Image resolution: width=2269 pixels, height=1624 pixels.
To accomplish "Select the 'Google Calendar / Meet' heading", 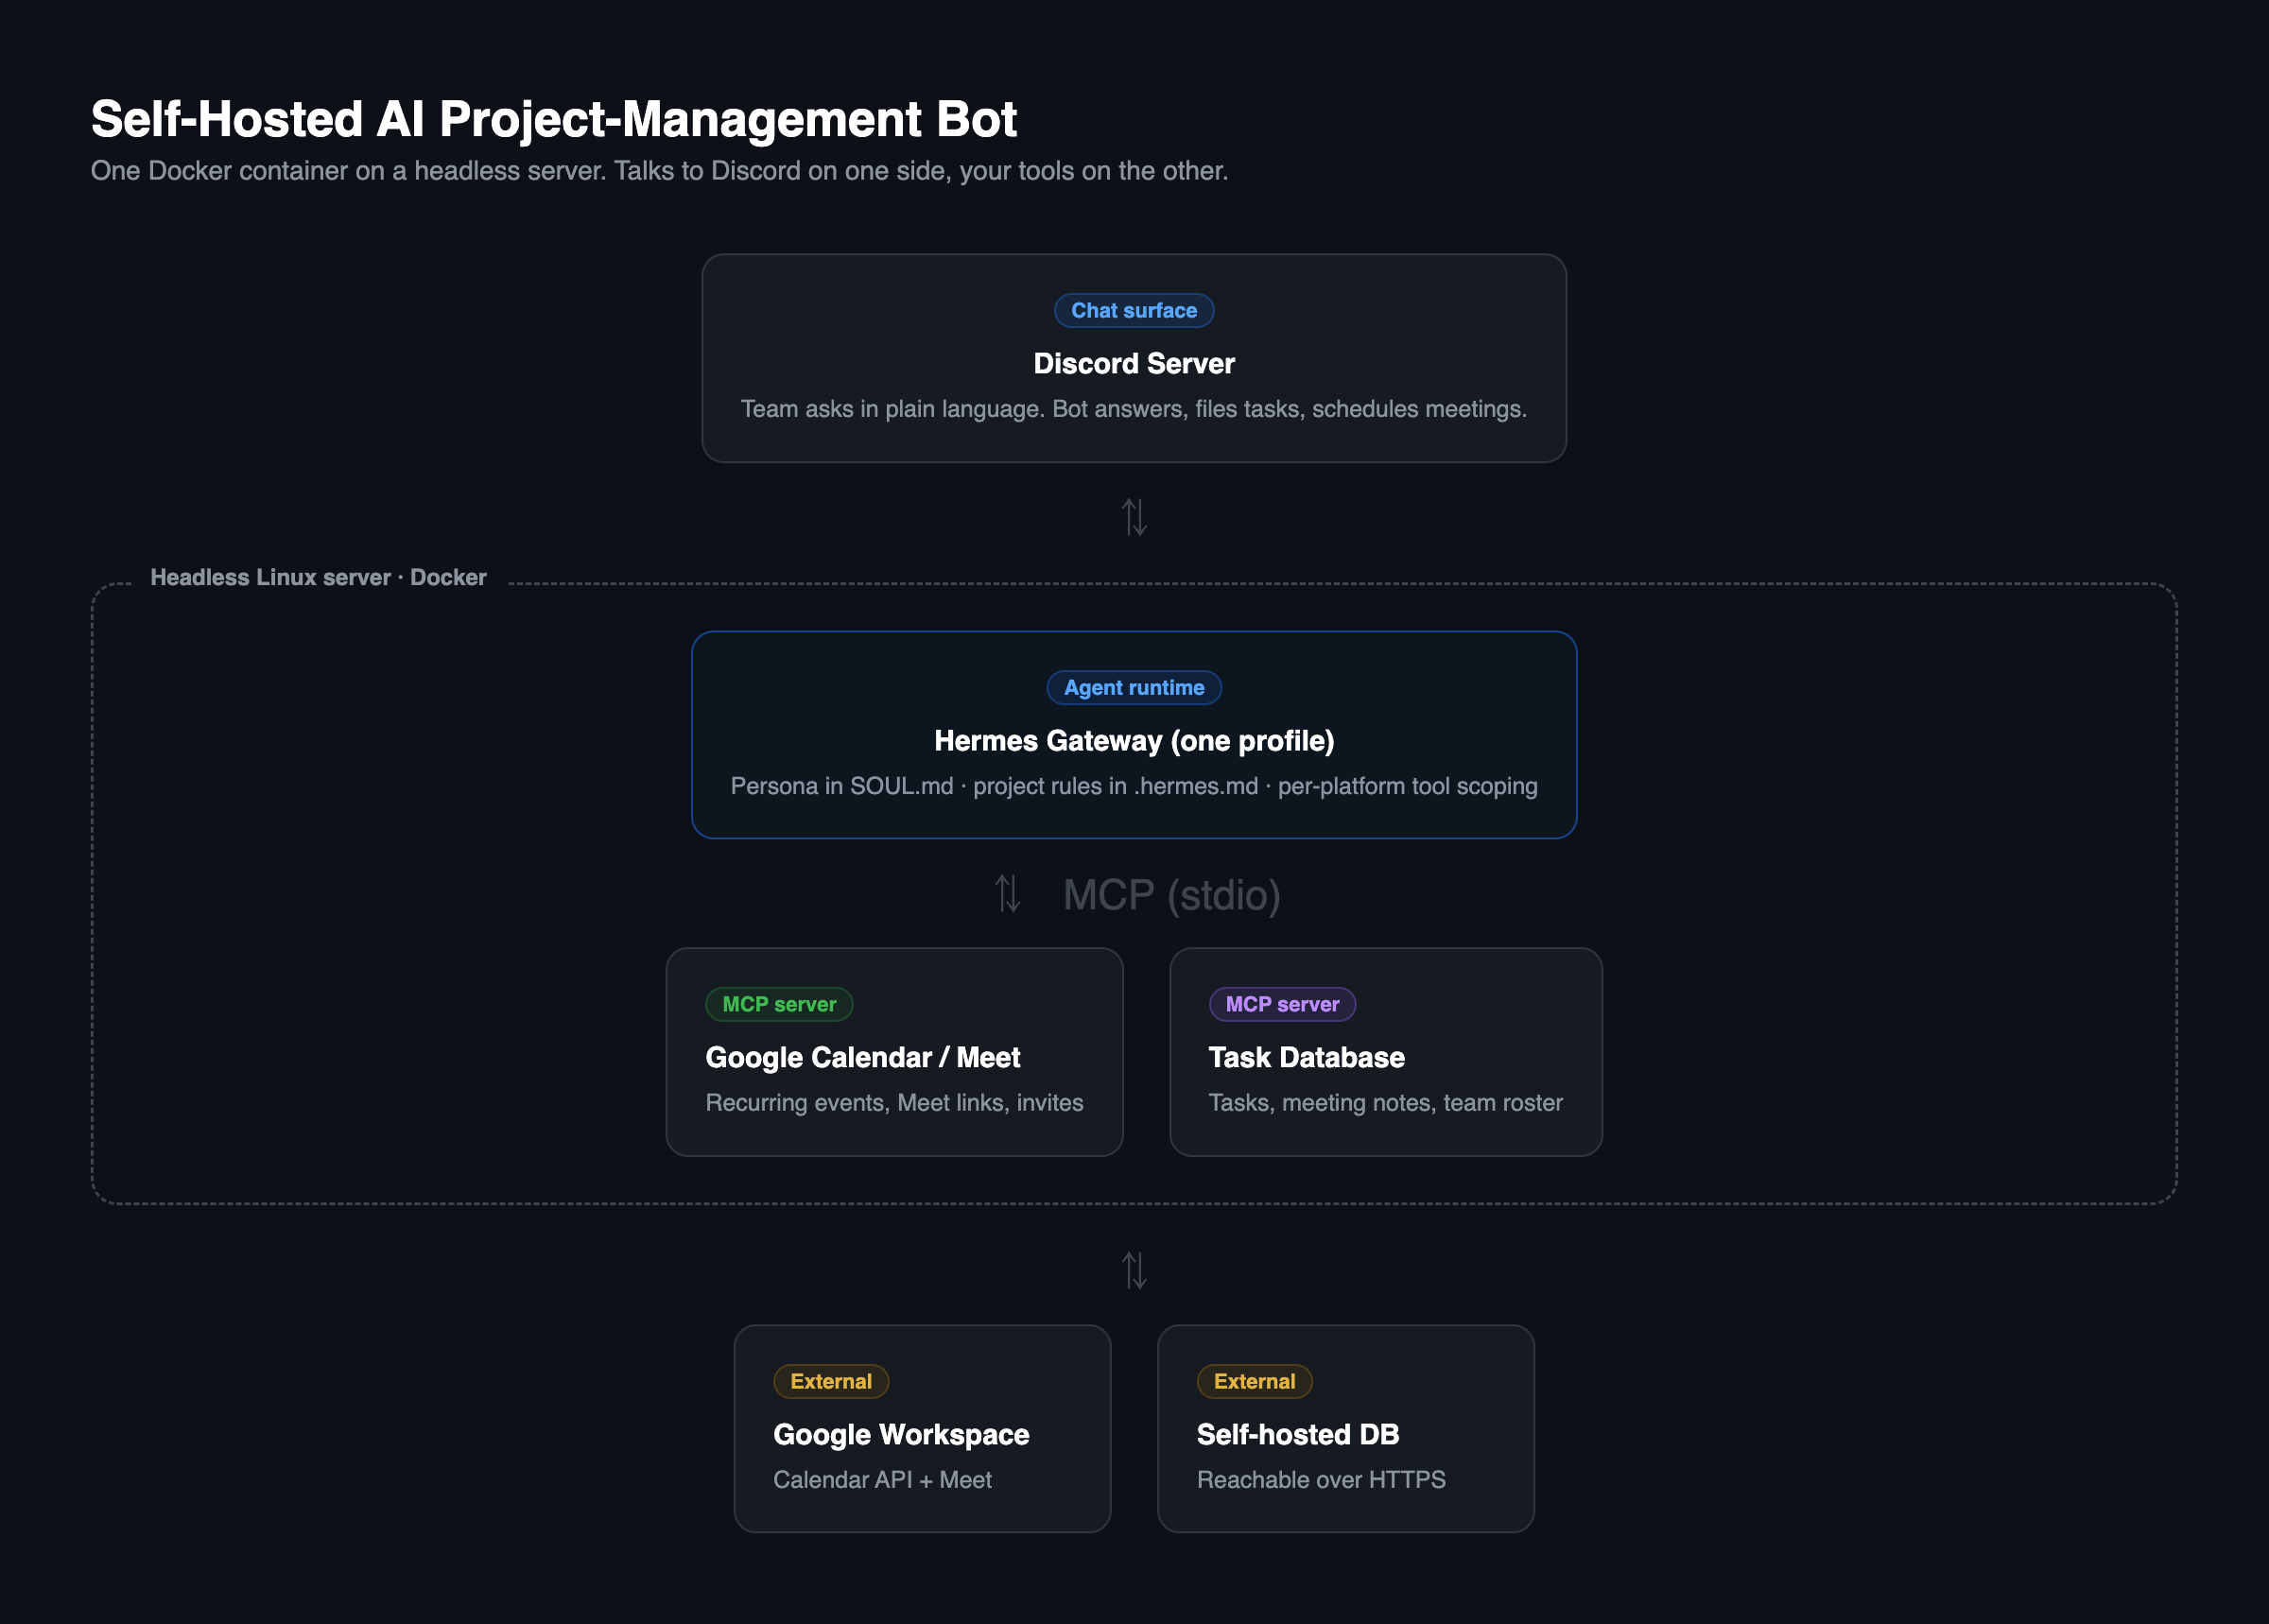I will [x=862, y=1057].
